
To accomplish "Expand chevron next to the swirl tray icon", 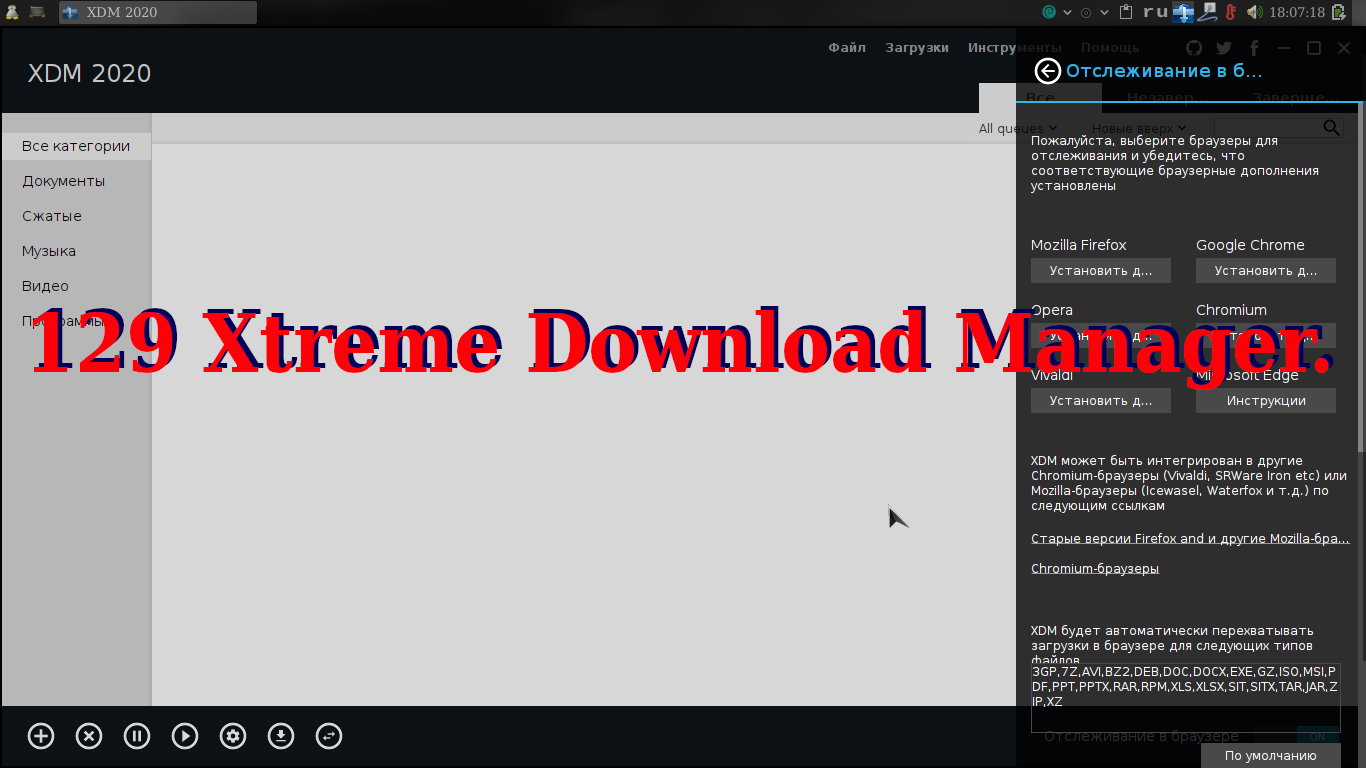I will (1067, 12).
